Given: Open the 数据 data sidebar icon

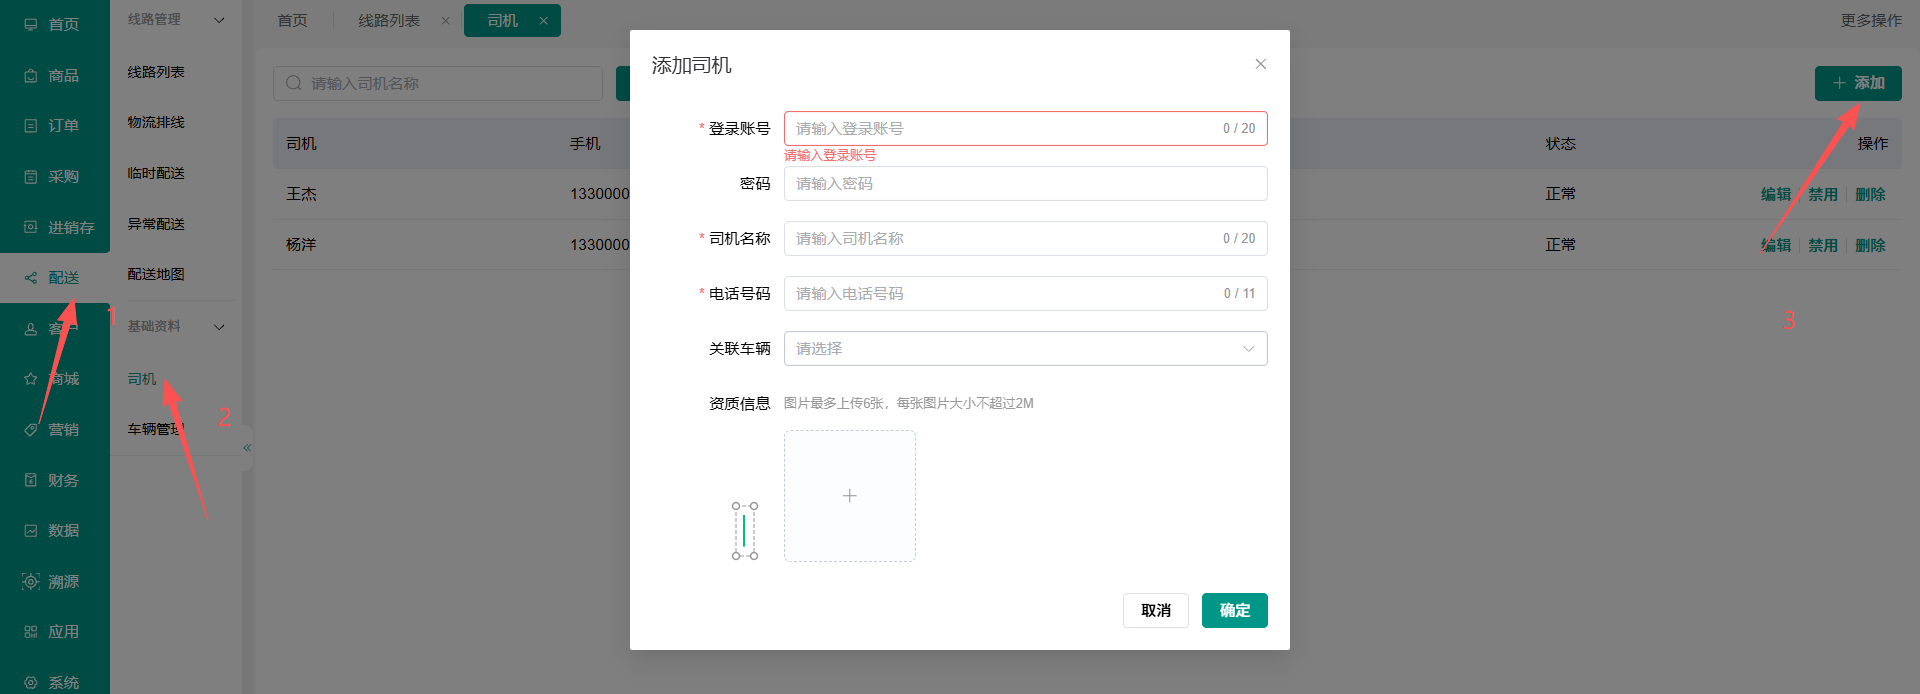Looking at the screenshot, I should click(x=31, y=531).
